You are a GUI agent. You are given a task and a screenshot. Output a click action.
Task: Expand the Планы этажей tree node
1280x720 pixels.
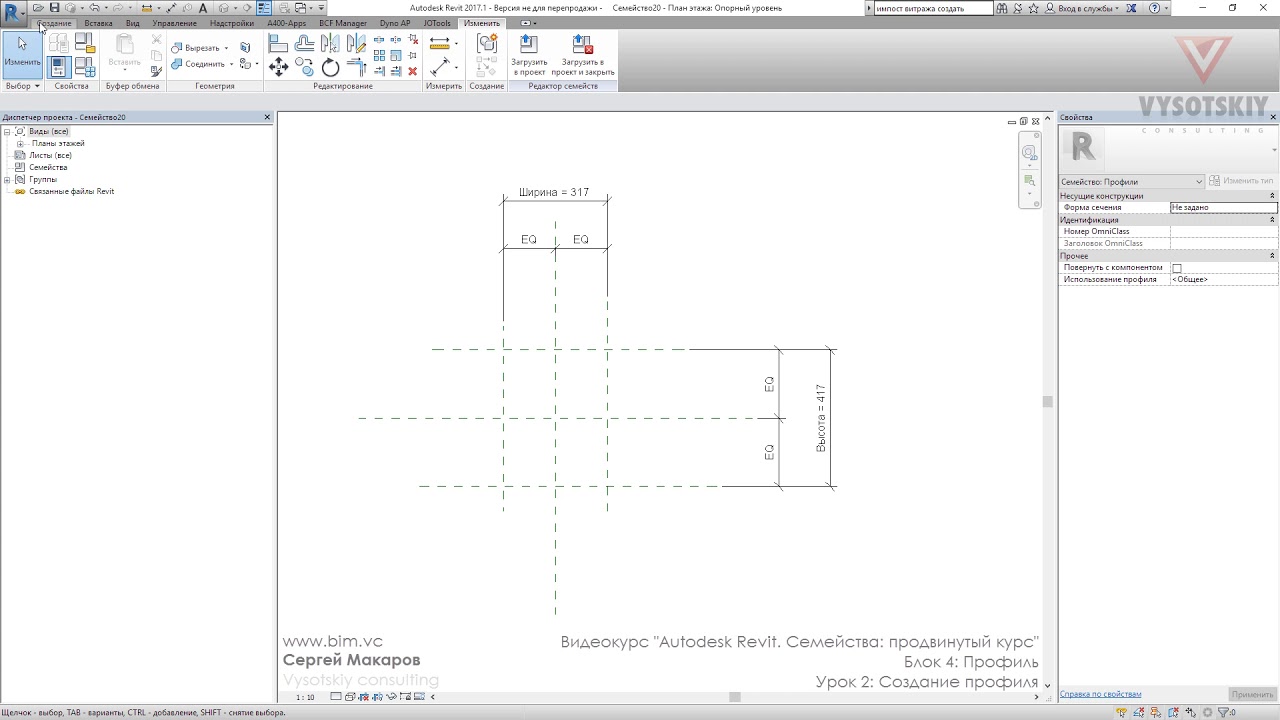20,143
